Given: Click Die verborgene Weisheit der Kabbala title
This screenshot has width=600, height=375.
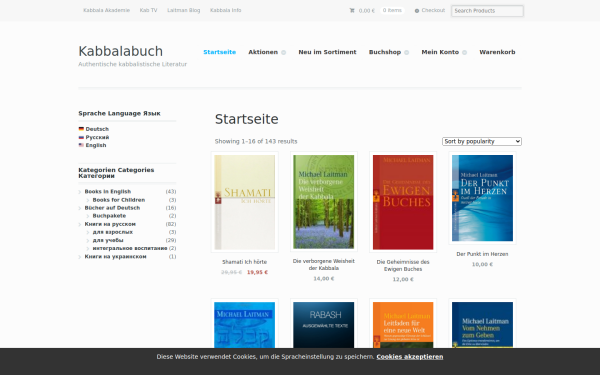Looking at the screenshot, I should coord(324,264).
